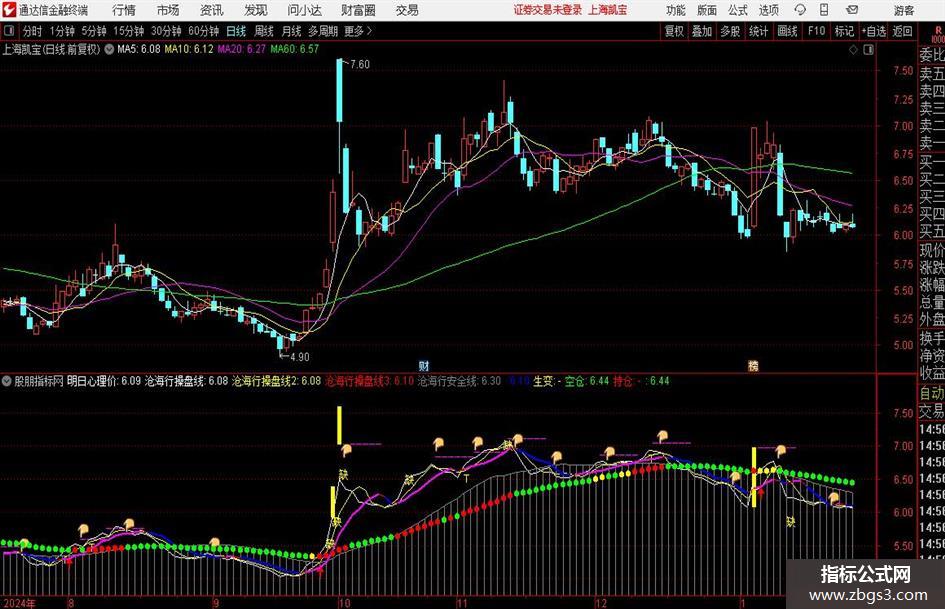Click the 画线 drawing toolbar button
This screenshot has height=609, width=945.
[x=787, y=31]
